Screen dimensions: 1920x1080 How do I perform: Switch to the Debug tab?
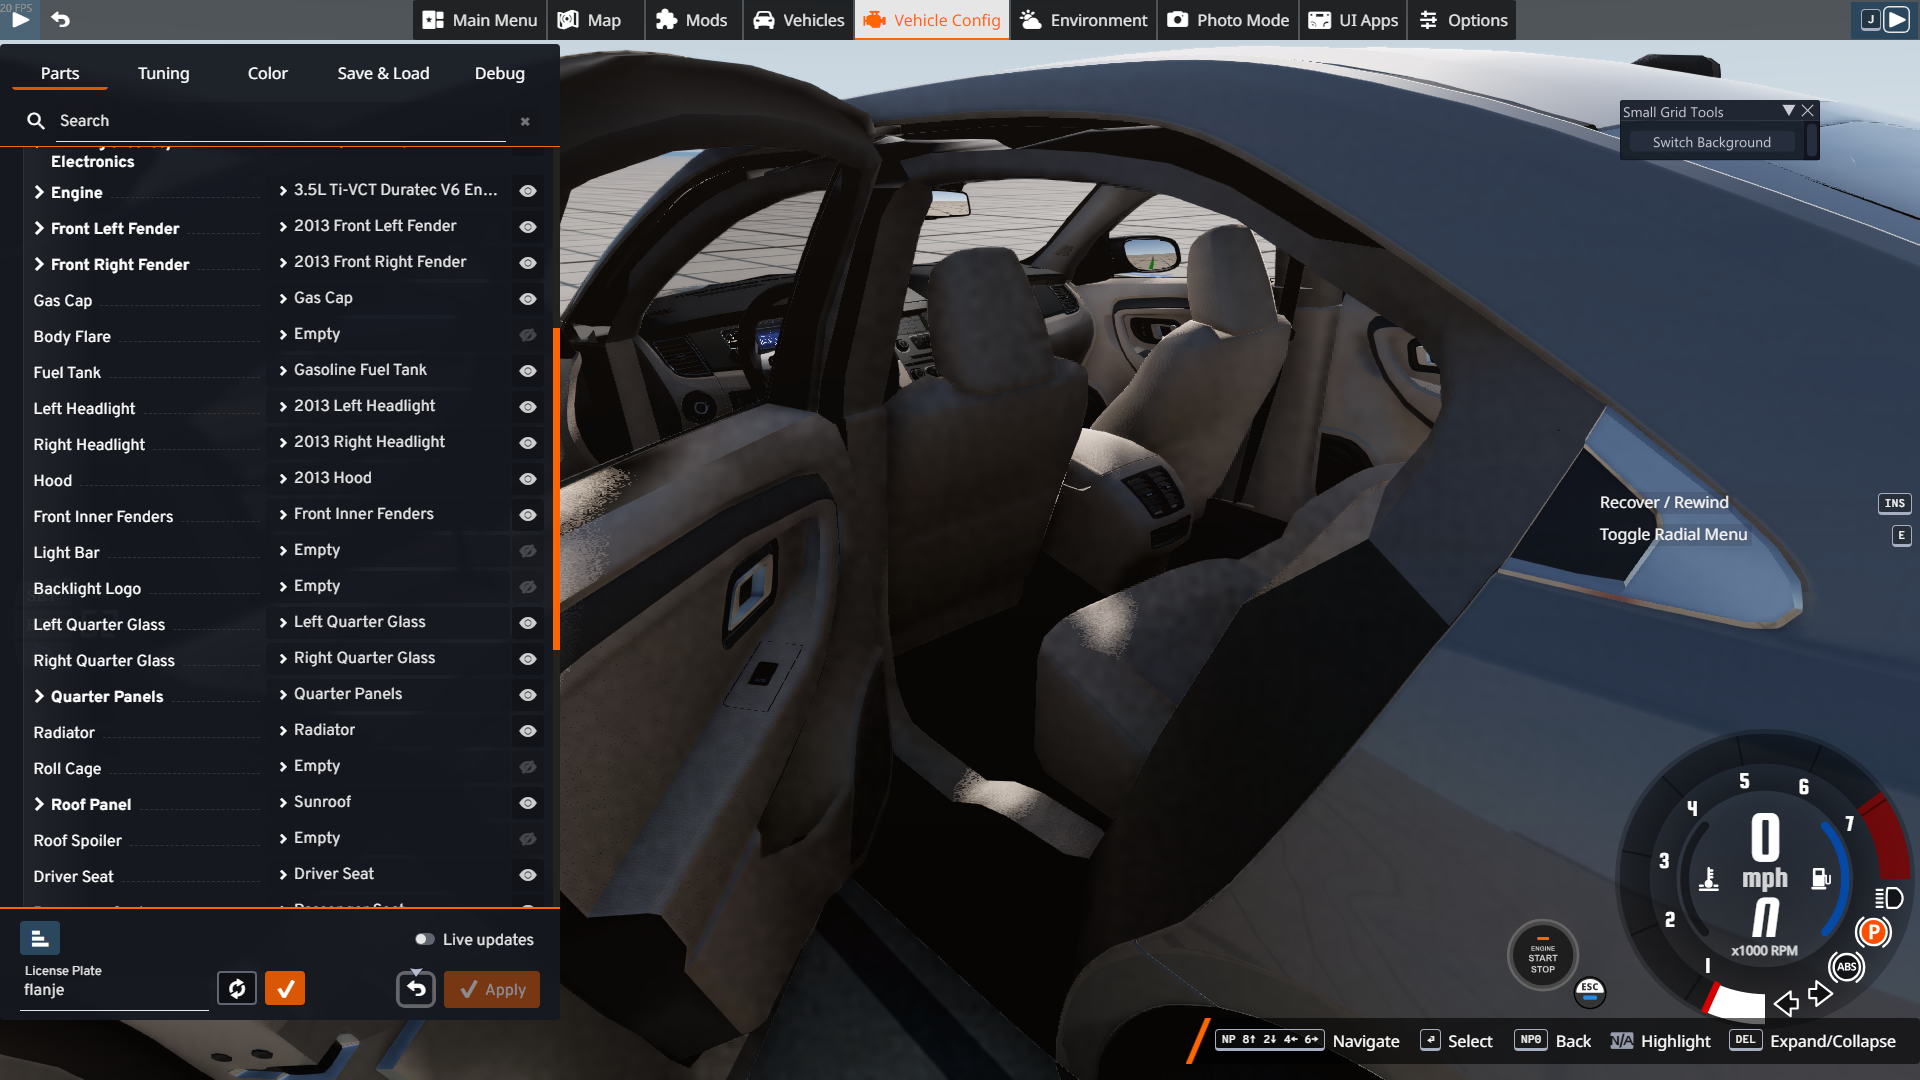pyautogui.click(x=499, y=73)
